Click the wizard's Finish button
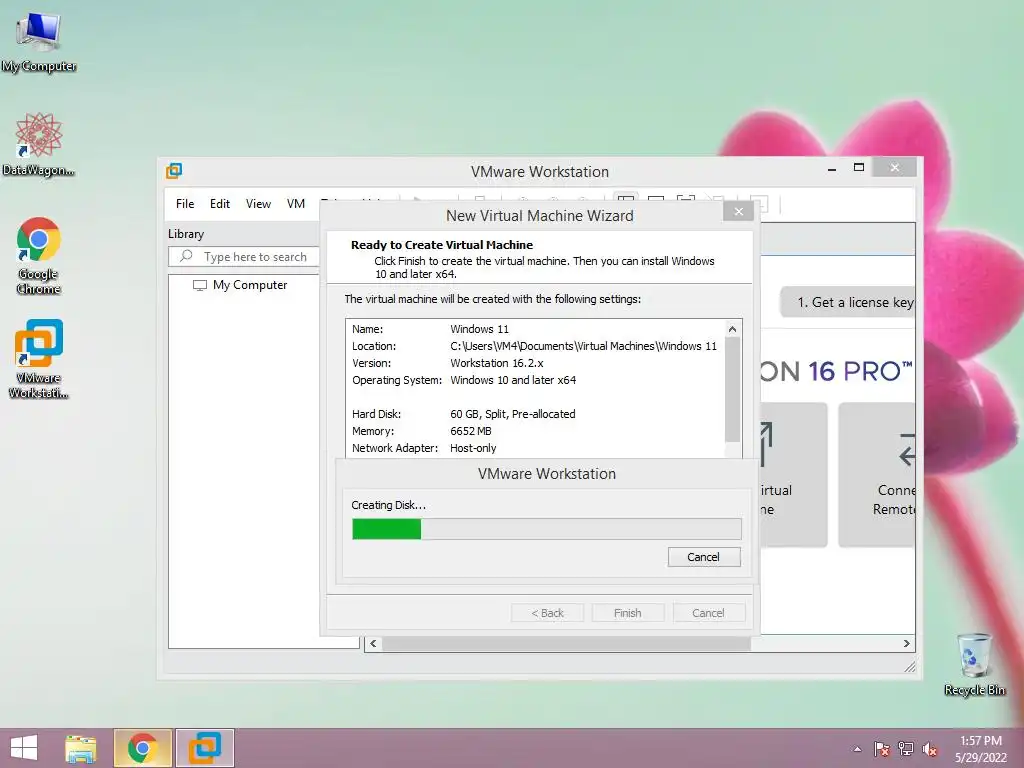Image resolution: width=1024 pixels, height=768 pixels. point(628,613)
